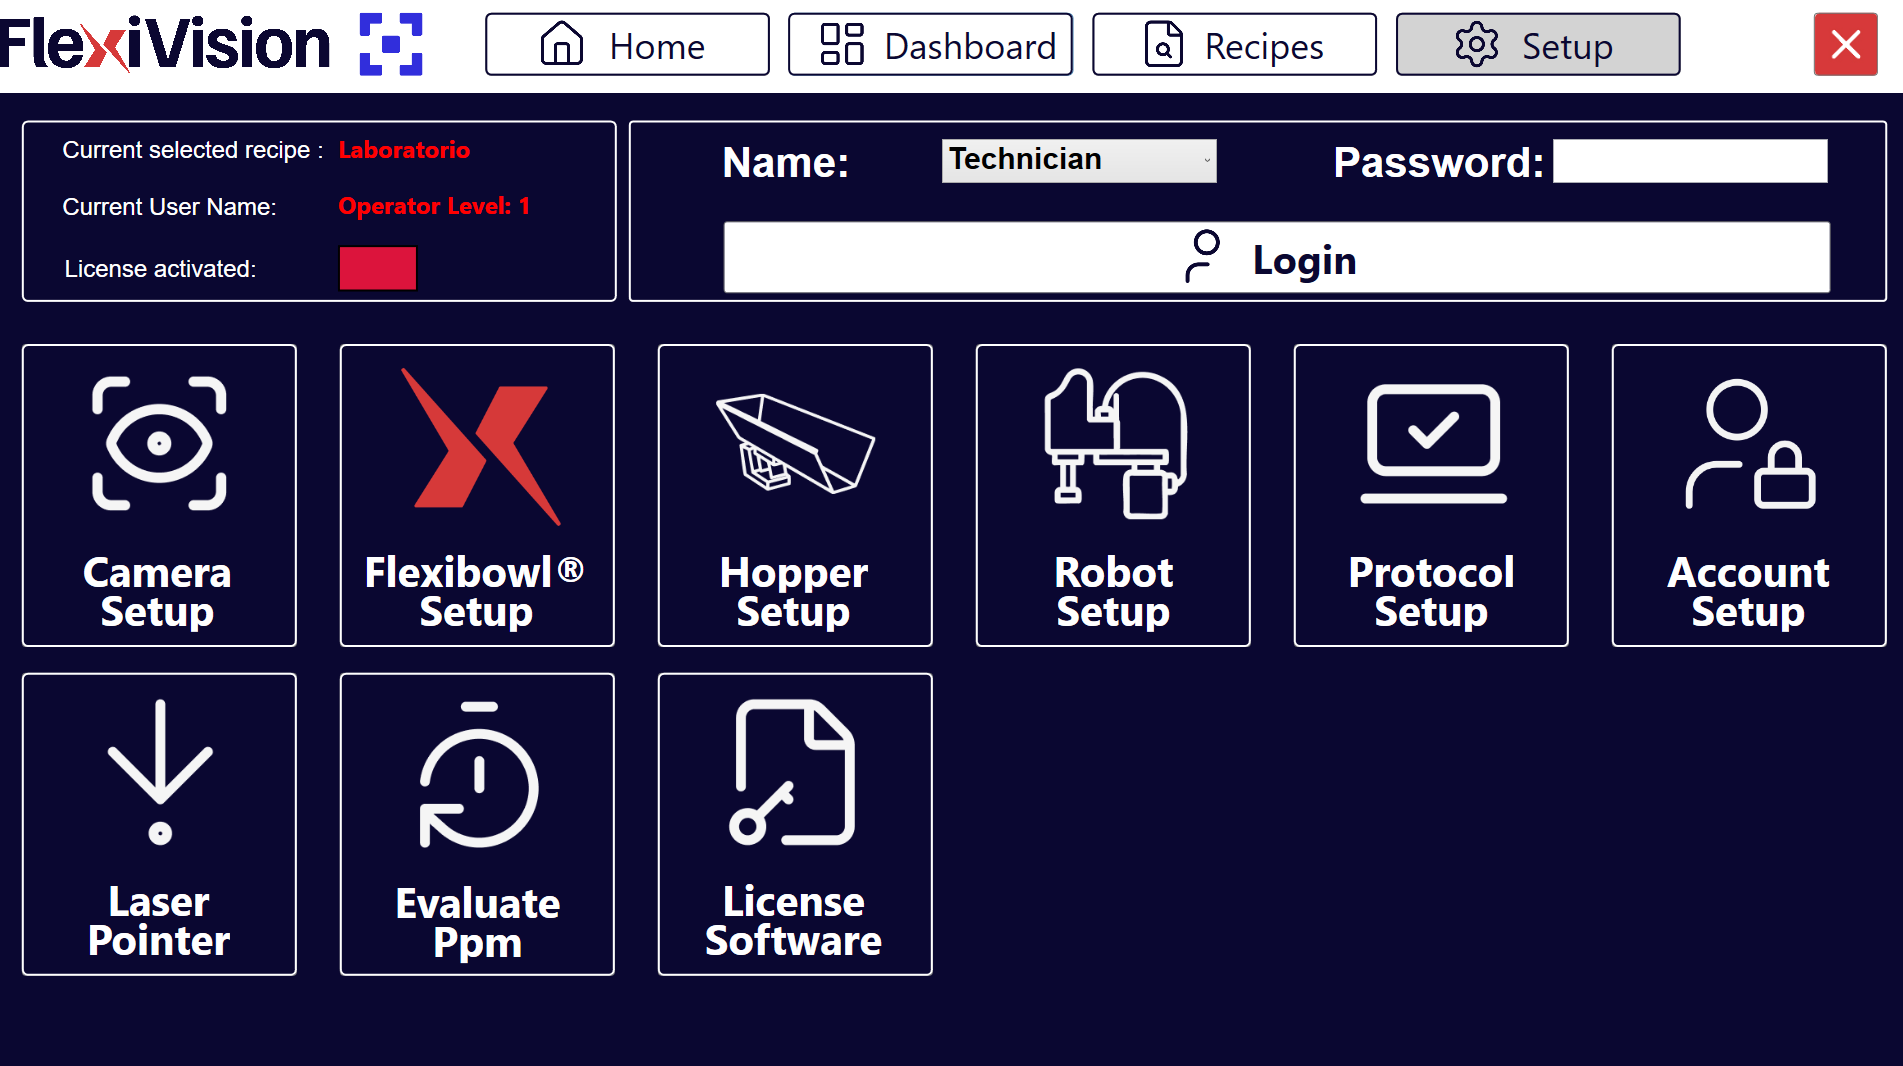1903x1066 pixels.
Task: Switch to the Dashboard tab
Action: click(930, 45)
